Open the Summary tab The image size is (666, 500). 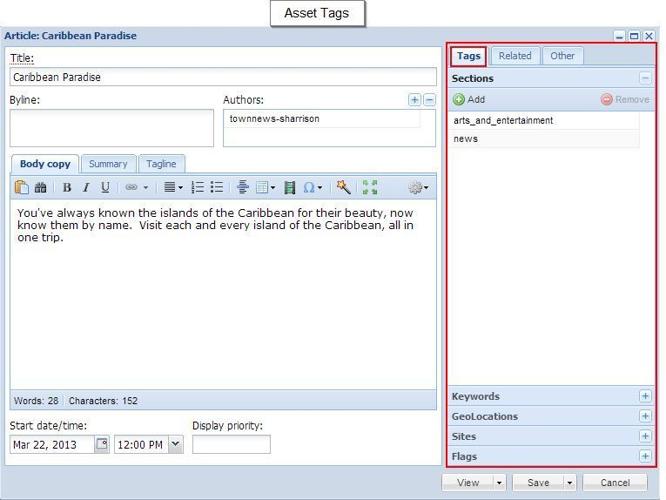tap(107, 164)
